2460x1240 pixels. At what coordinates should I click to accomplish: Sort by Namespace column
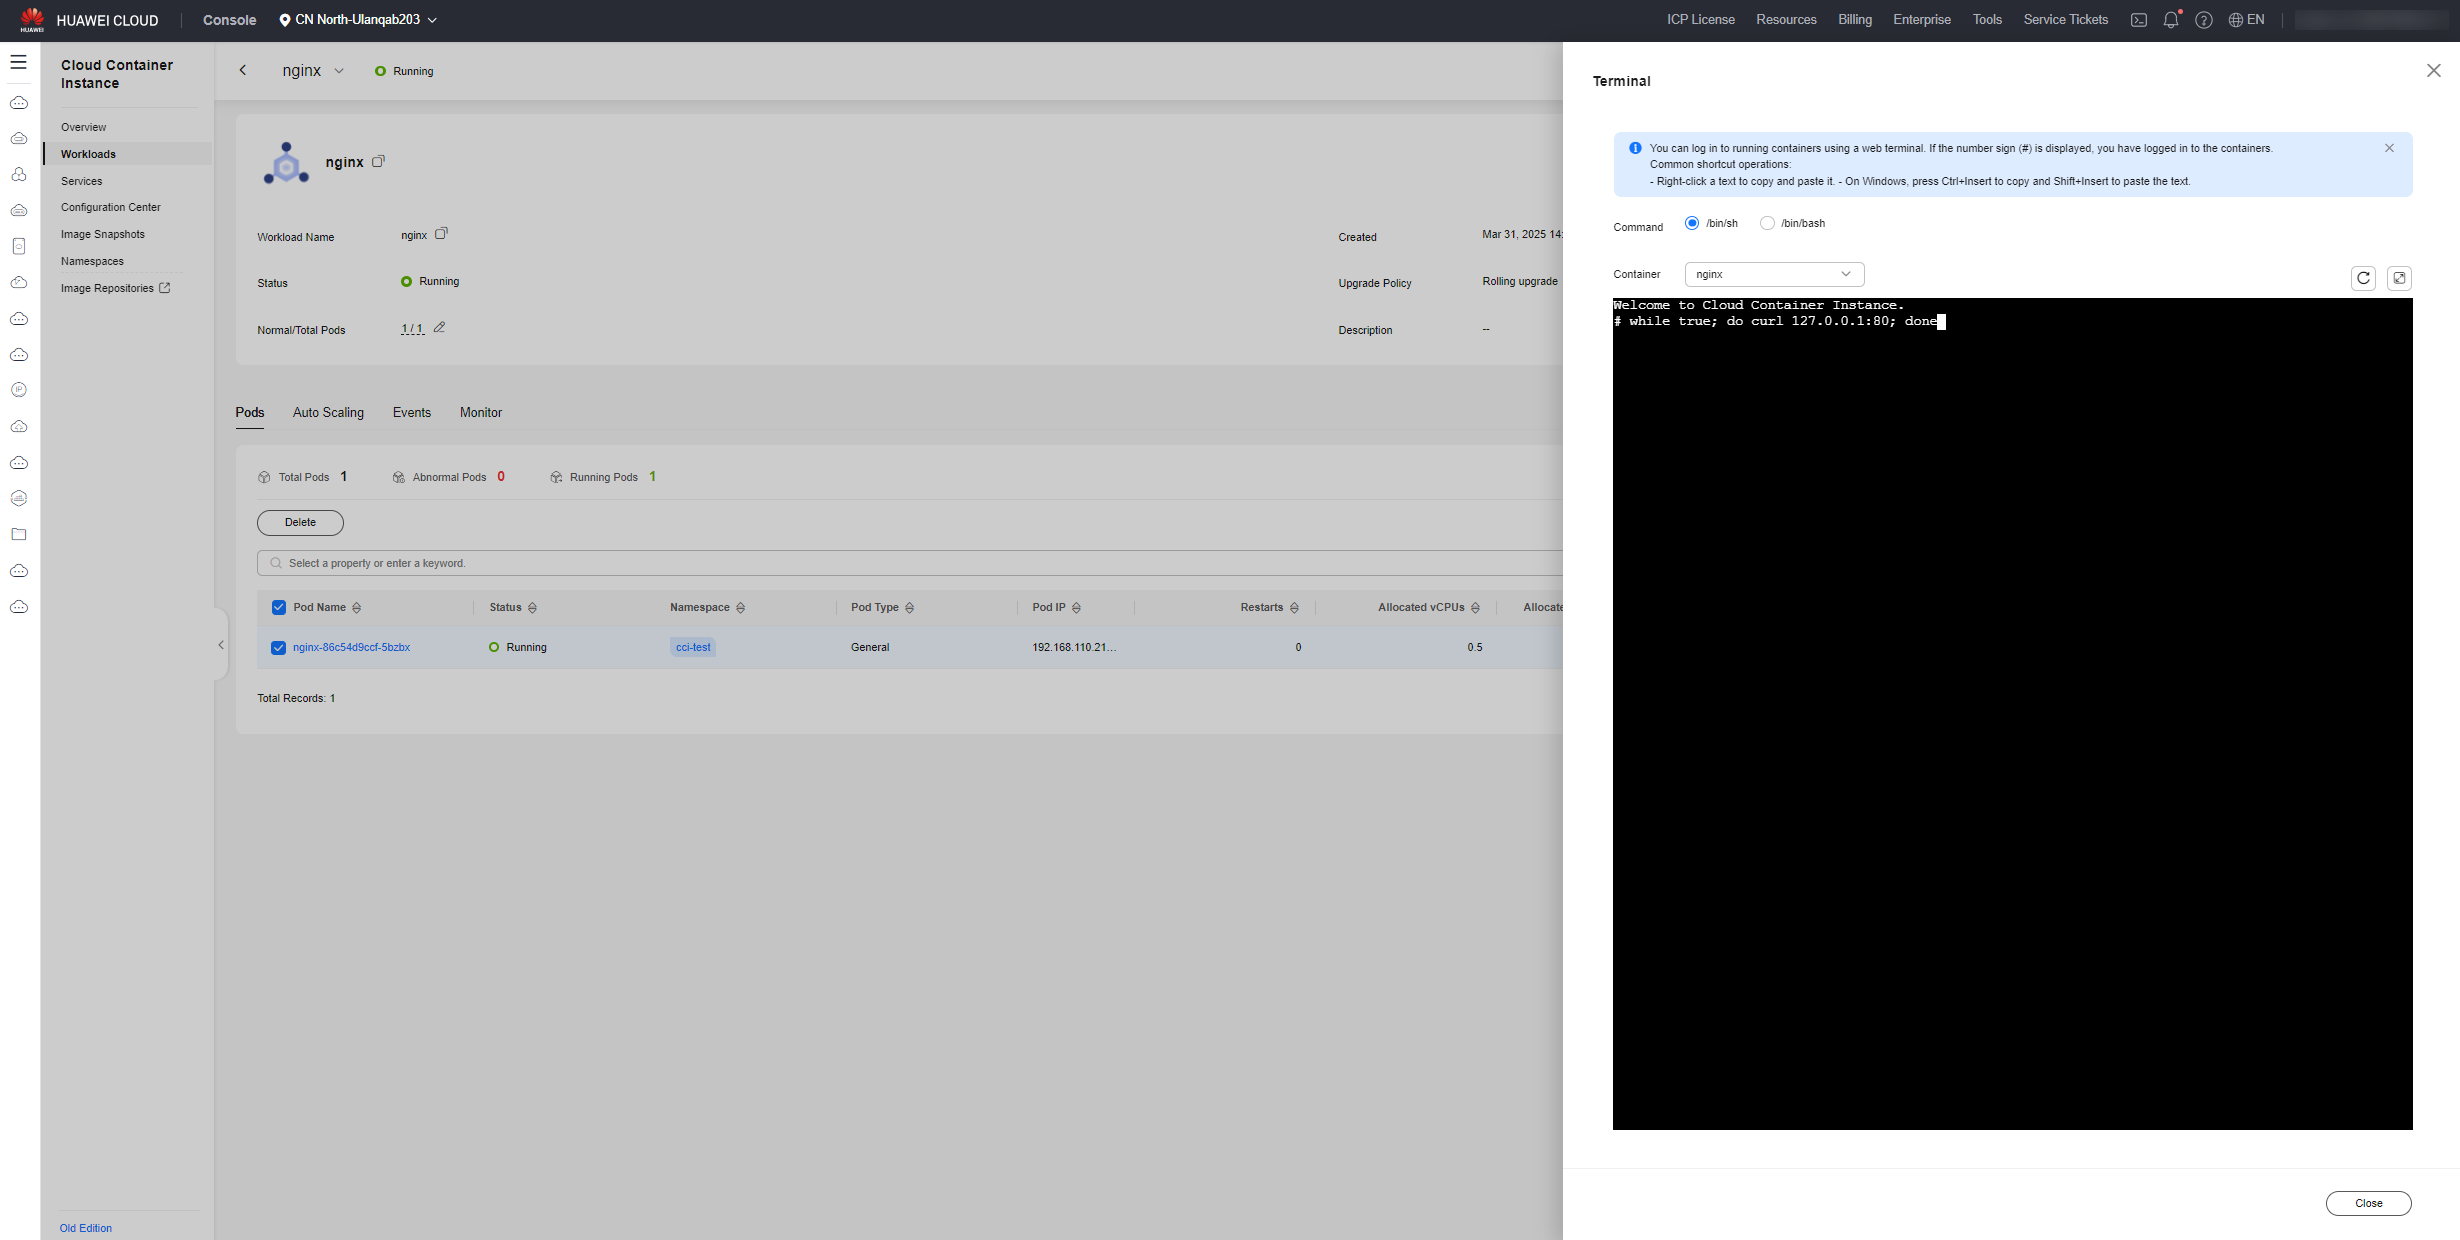pos(740,608)
